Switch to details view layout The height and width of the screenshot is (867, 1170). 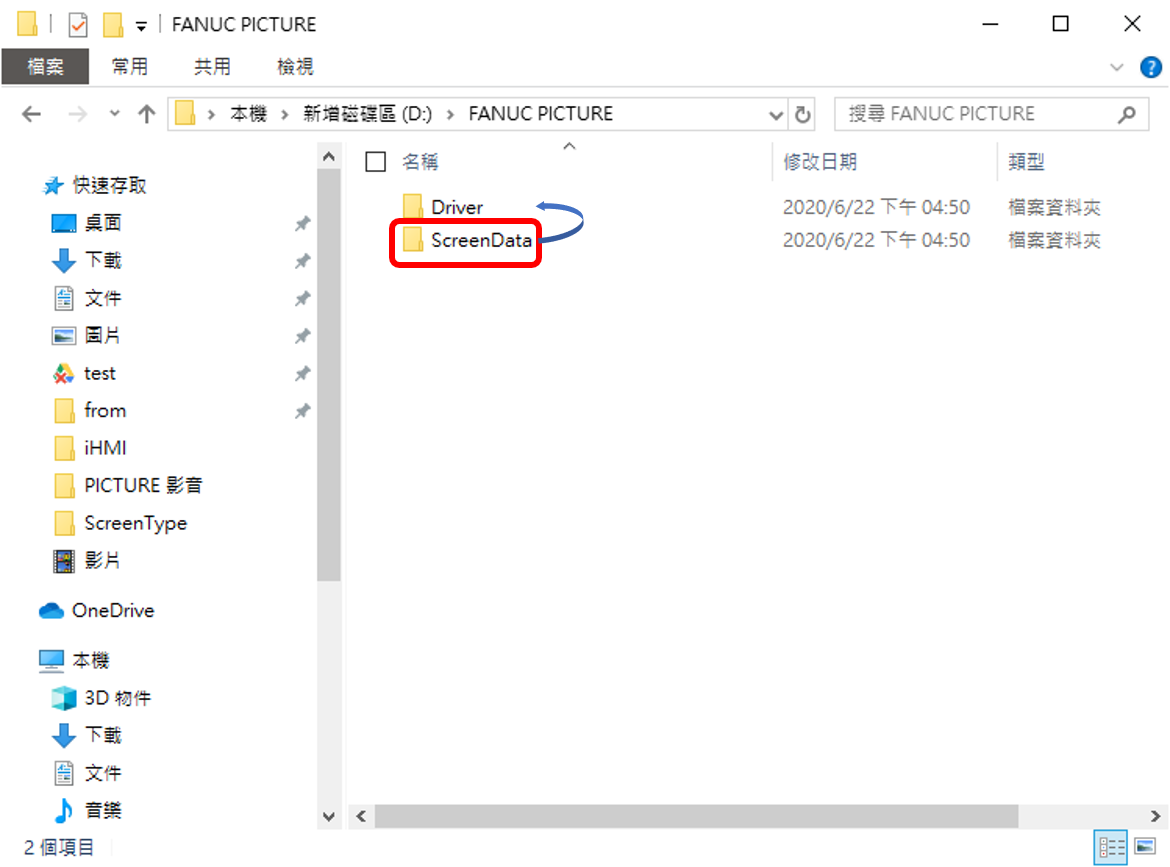tap(1112, 847)
